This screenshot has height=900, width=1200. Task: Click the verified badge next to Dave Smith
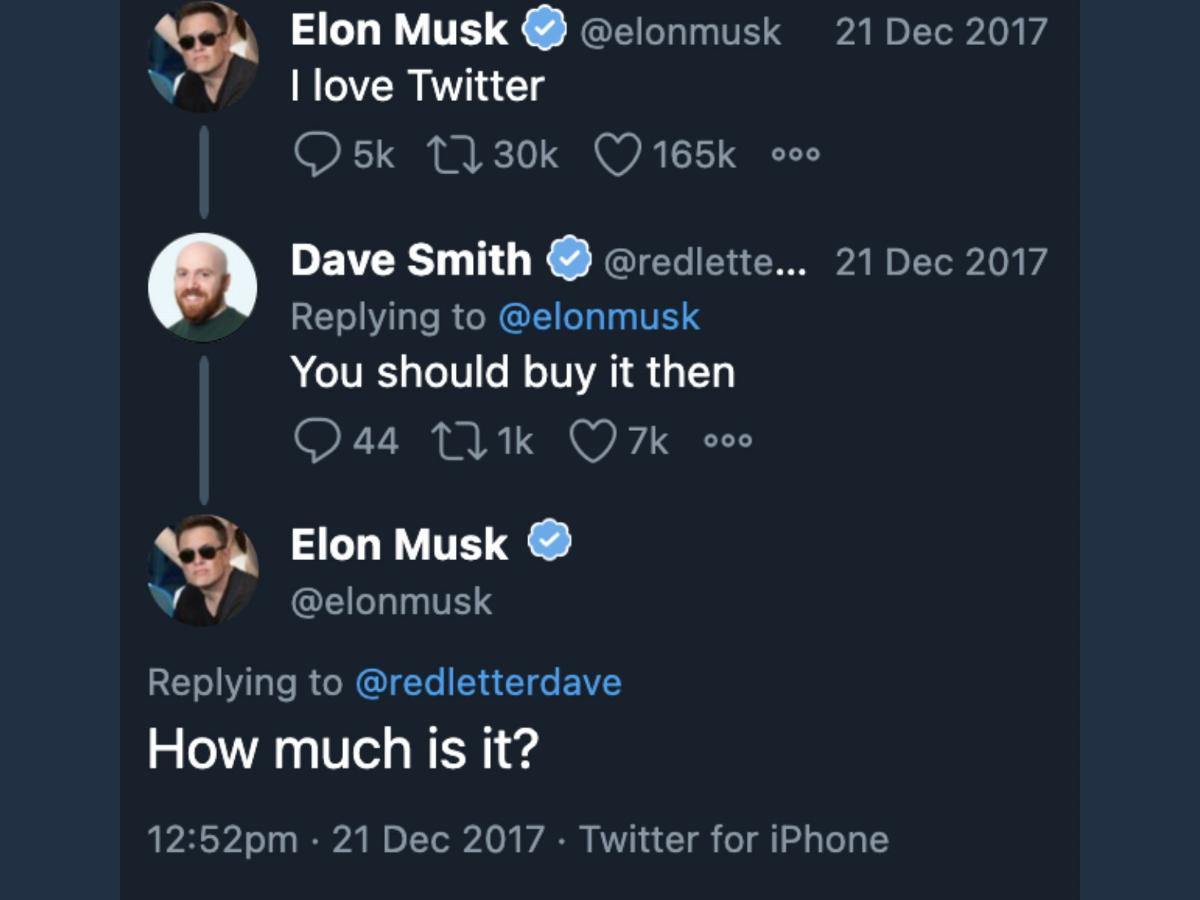tap(569, 261)
